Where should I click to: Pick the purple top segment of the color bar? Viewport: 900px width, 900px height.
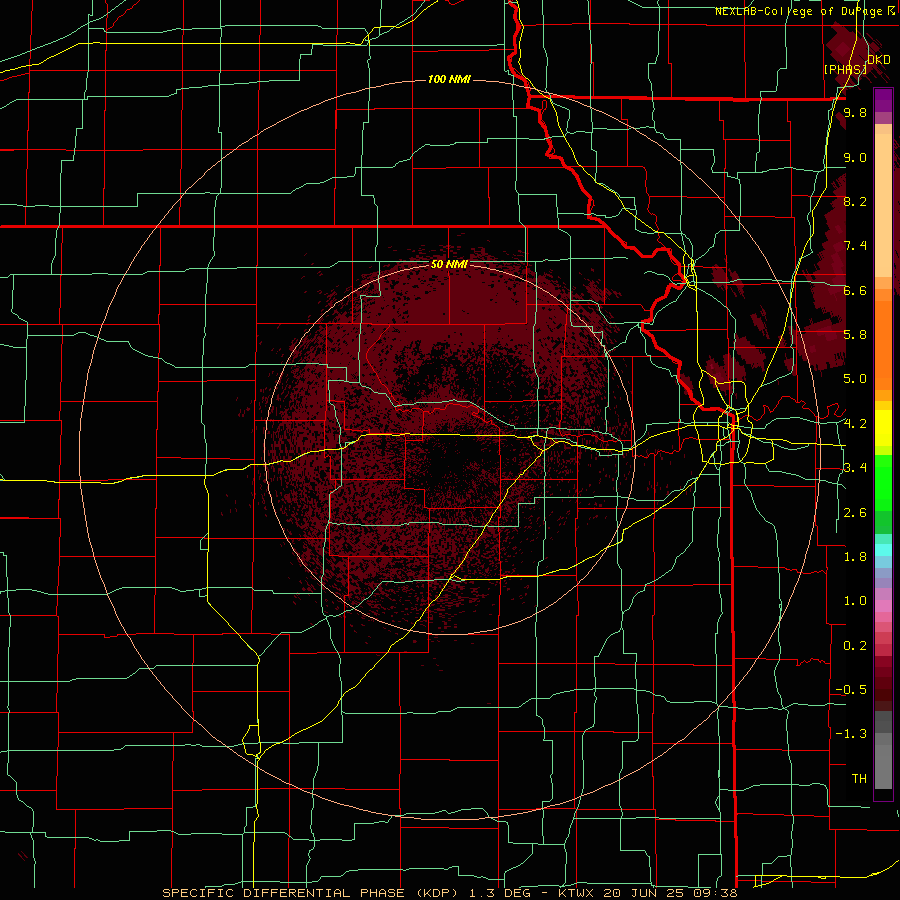883,100
